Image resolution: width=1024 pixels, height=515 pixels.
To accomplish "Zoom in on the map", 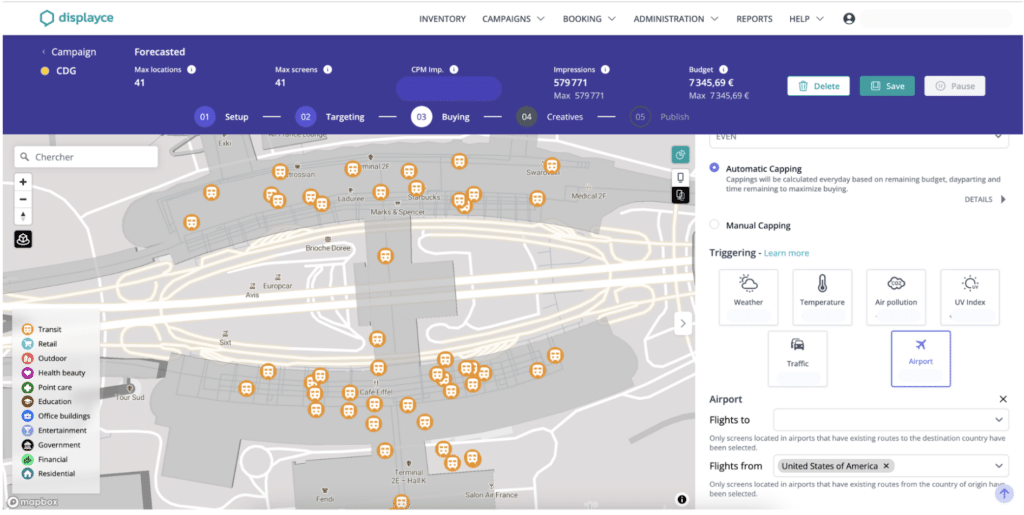I will (x=23, y=182).
